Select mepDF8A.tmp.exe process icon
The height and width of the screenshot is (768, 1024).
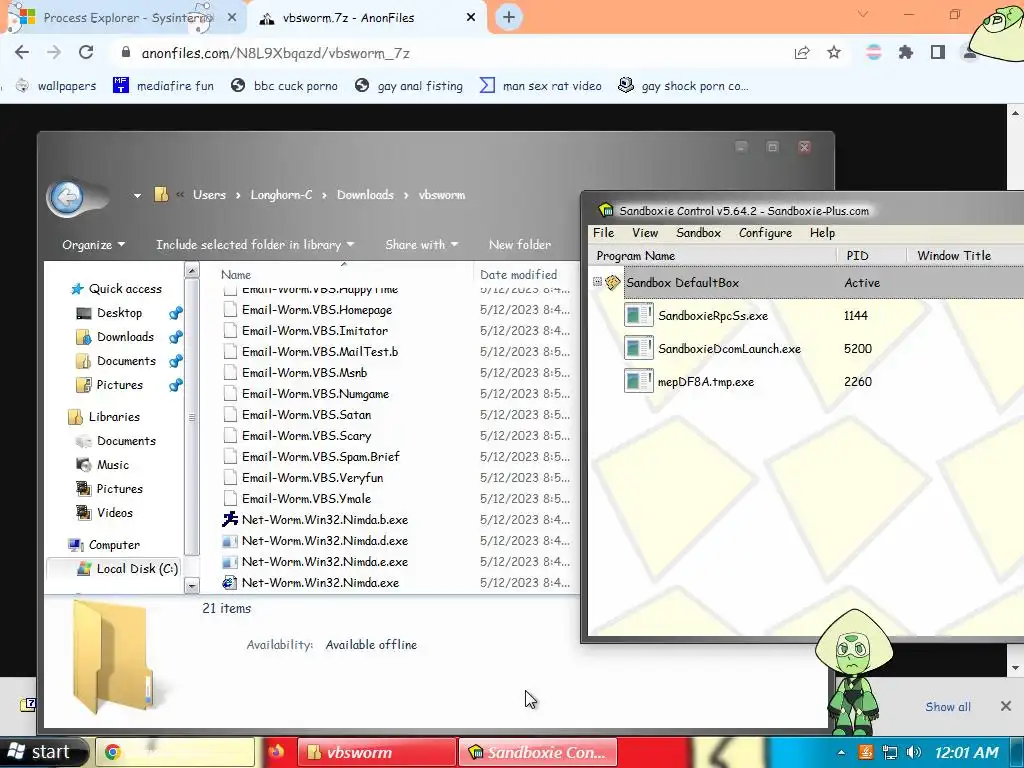point(639,380)
